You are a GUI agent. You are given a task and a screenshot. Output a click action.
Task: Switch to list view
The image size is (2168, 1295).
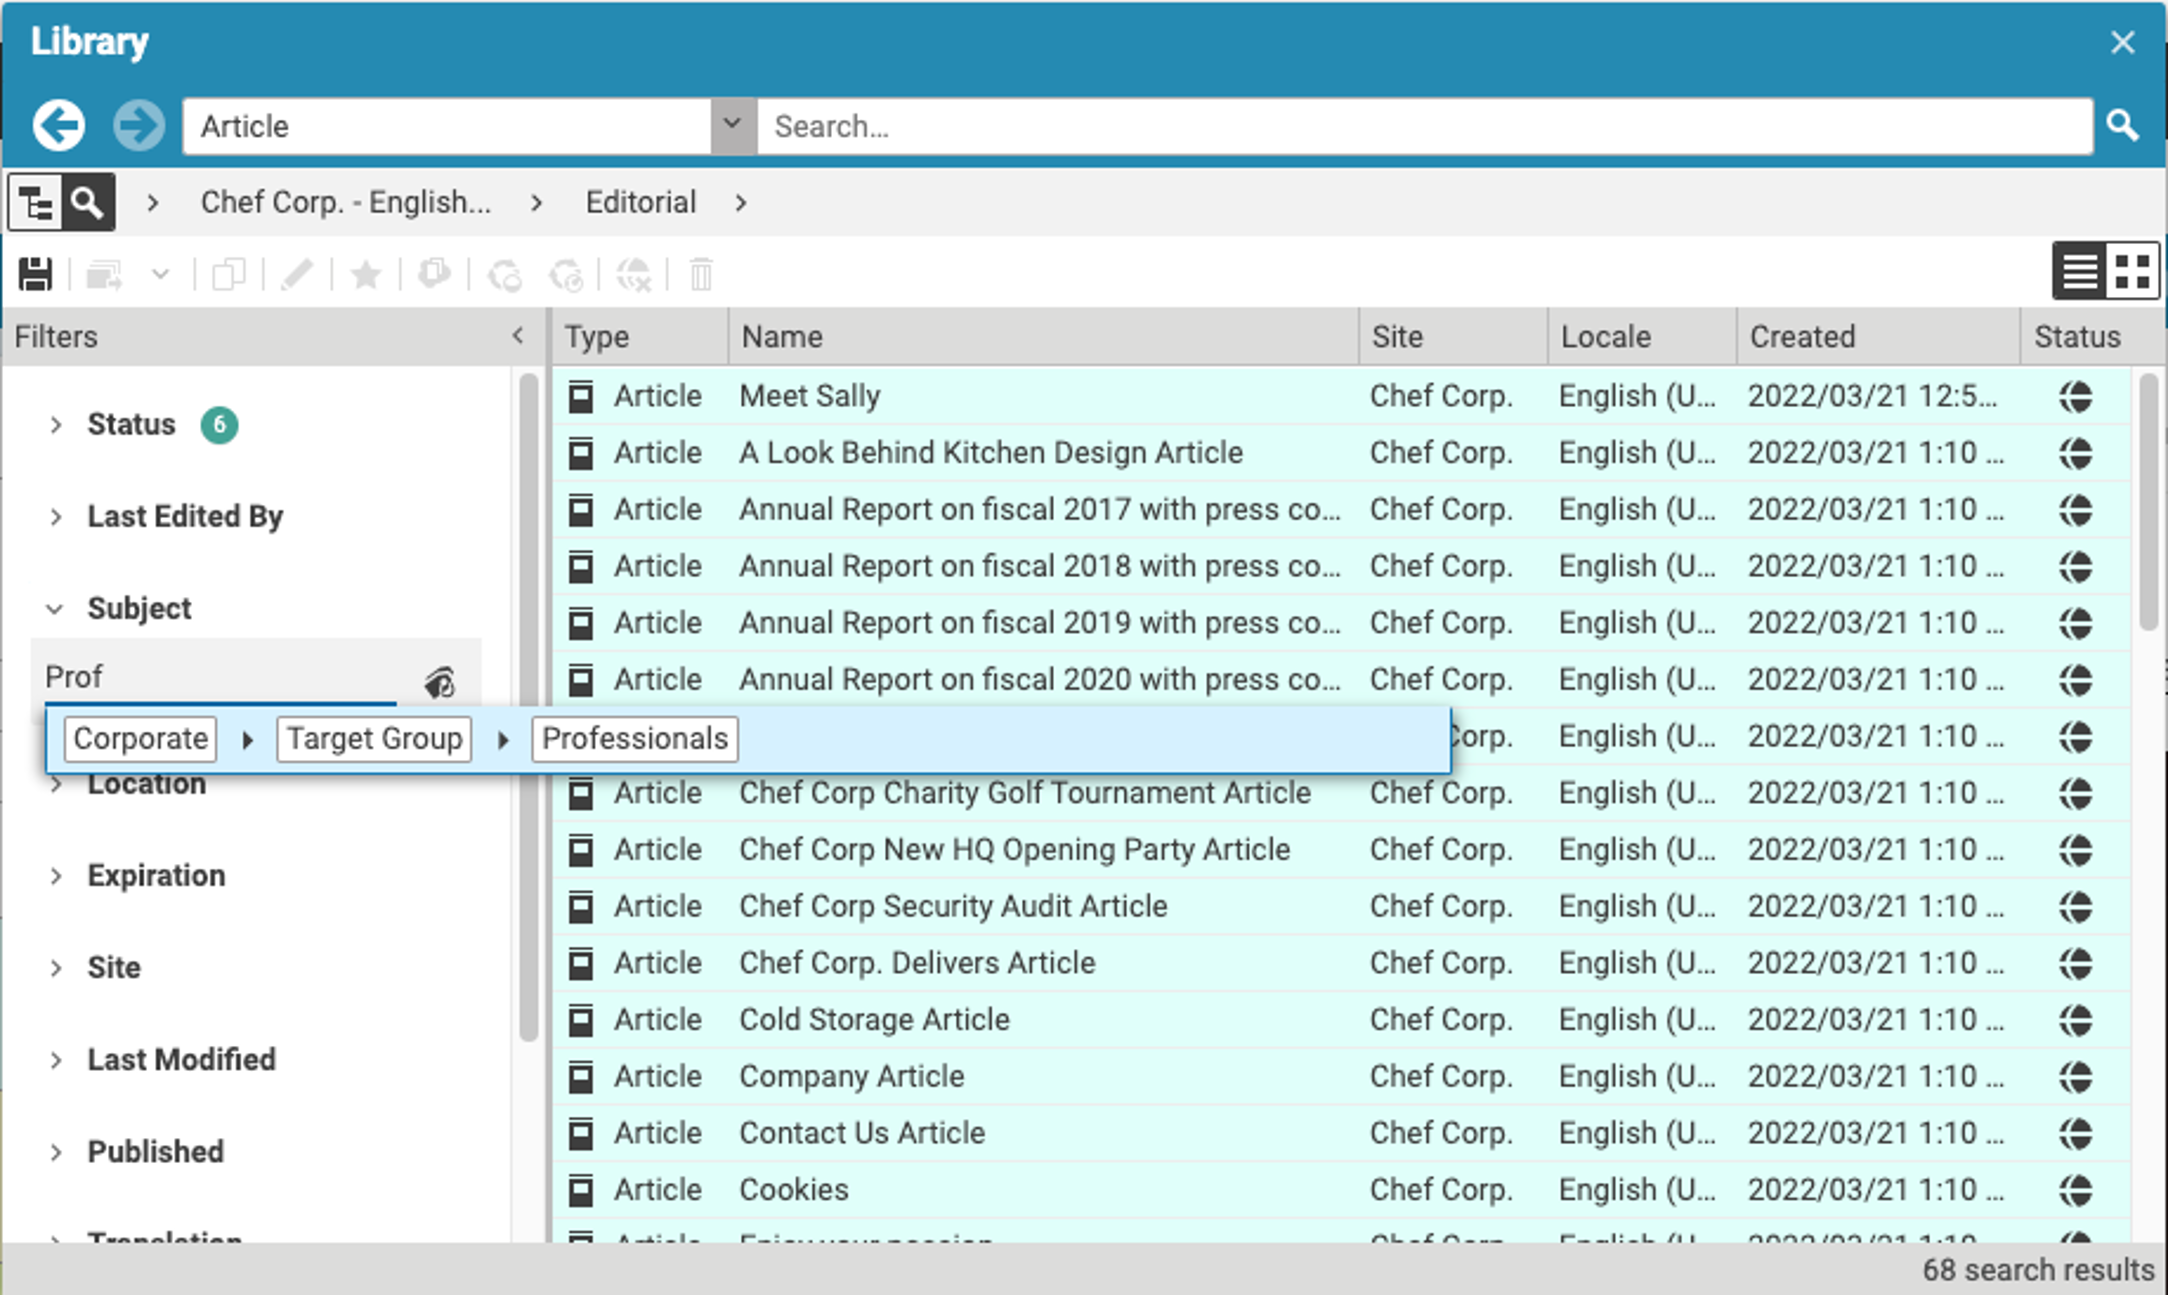pos(2080,271)
